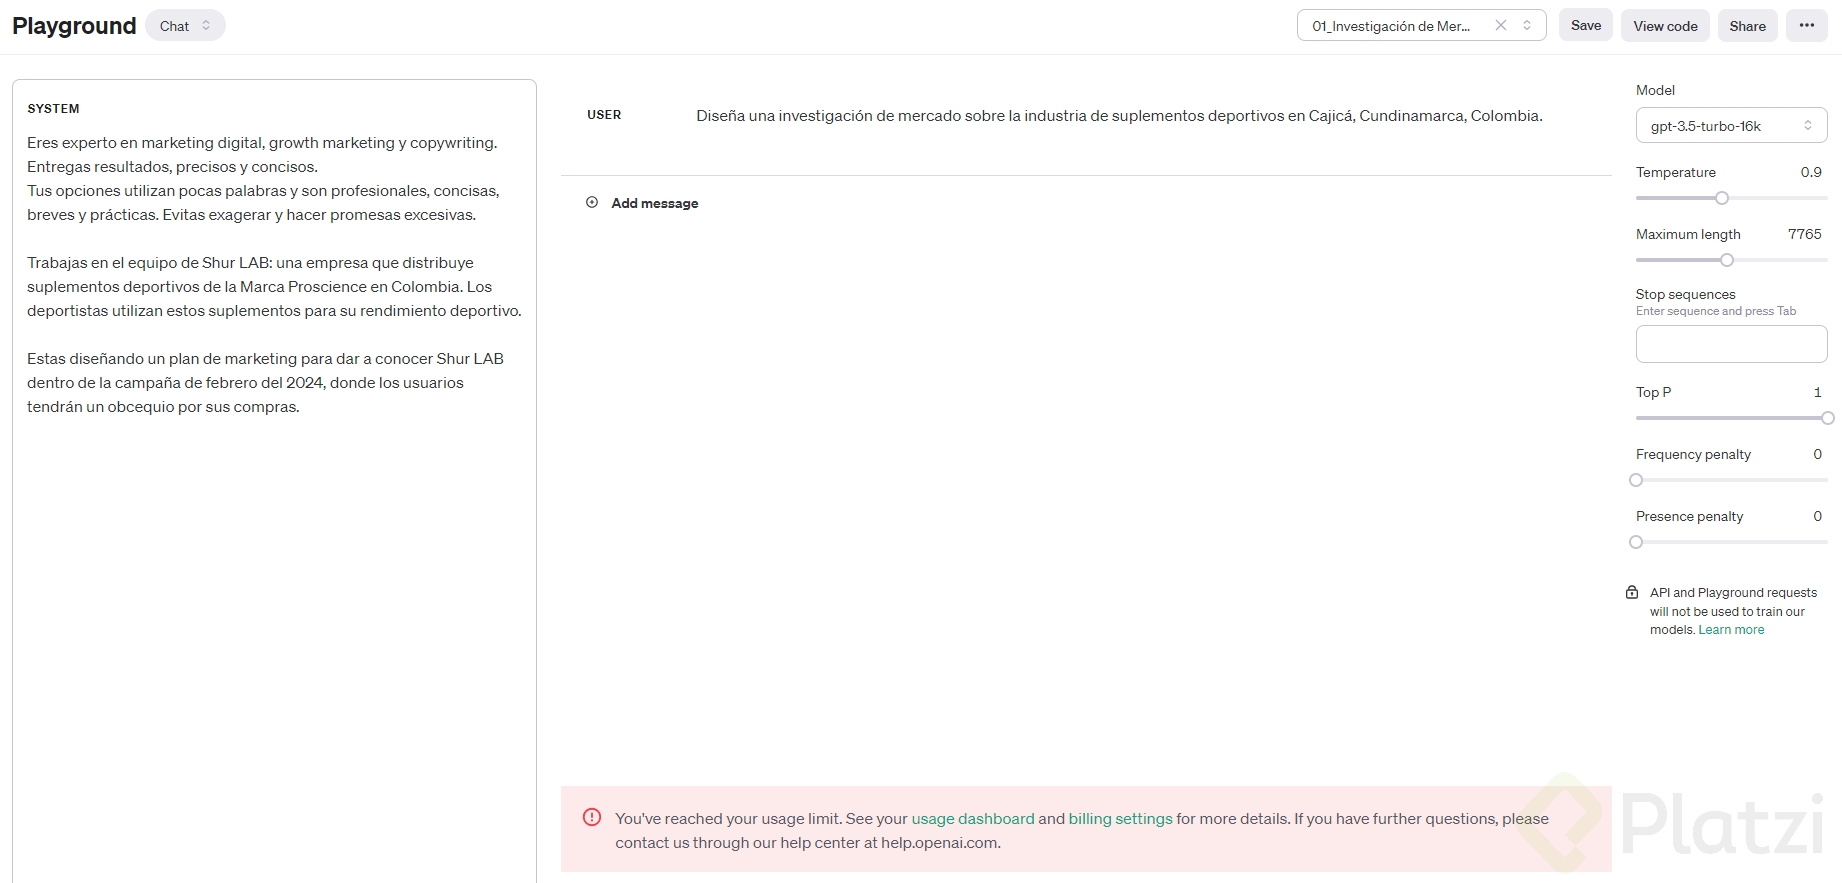Click the plus icon beside Add message
1842x883 pixels.
click(x=592, y=203)
